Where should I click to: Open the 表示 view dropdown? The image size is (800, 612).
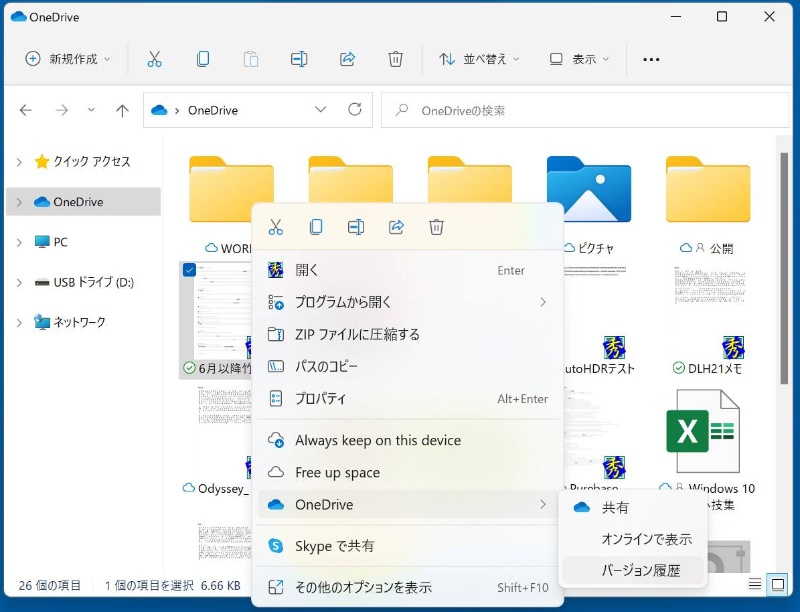(x=579, y=59)
